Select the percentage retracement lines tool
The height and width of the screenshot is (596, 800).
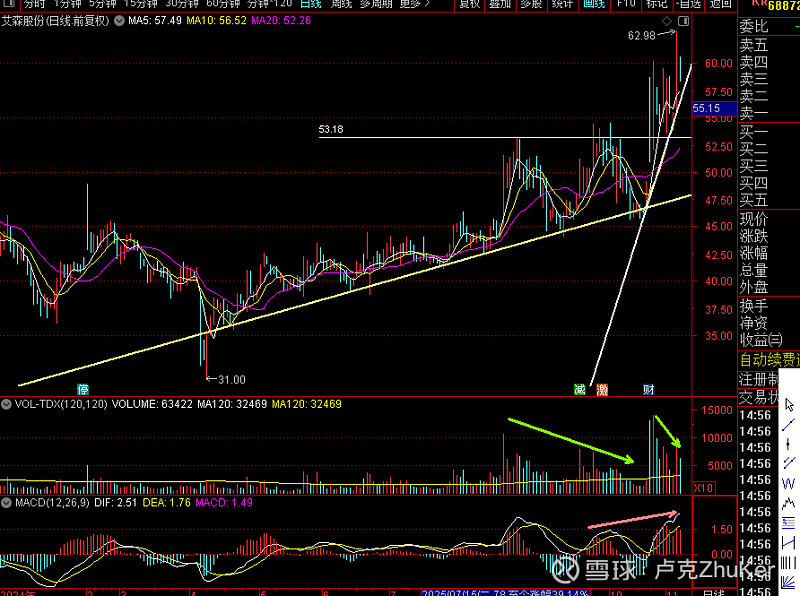click(789, 523)
